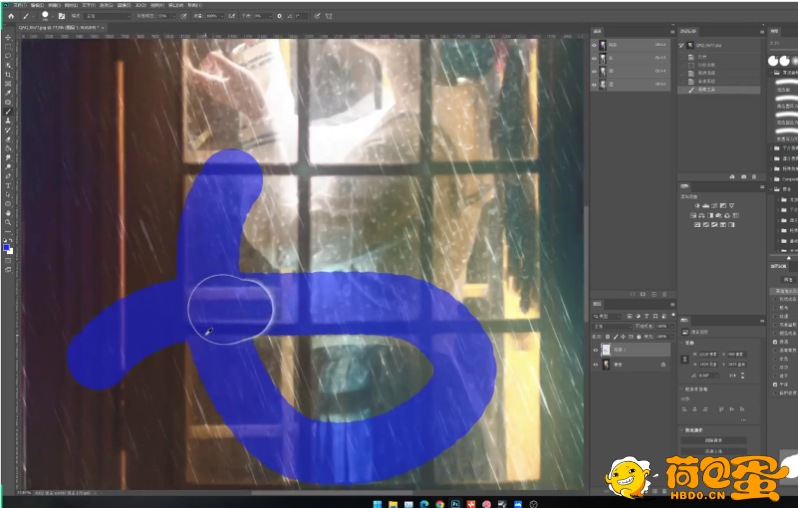Click the trash icon at the bottom of History panel
The image size is (798, 508).
754,177
